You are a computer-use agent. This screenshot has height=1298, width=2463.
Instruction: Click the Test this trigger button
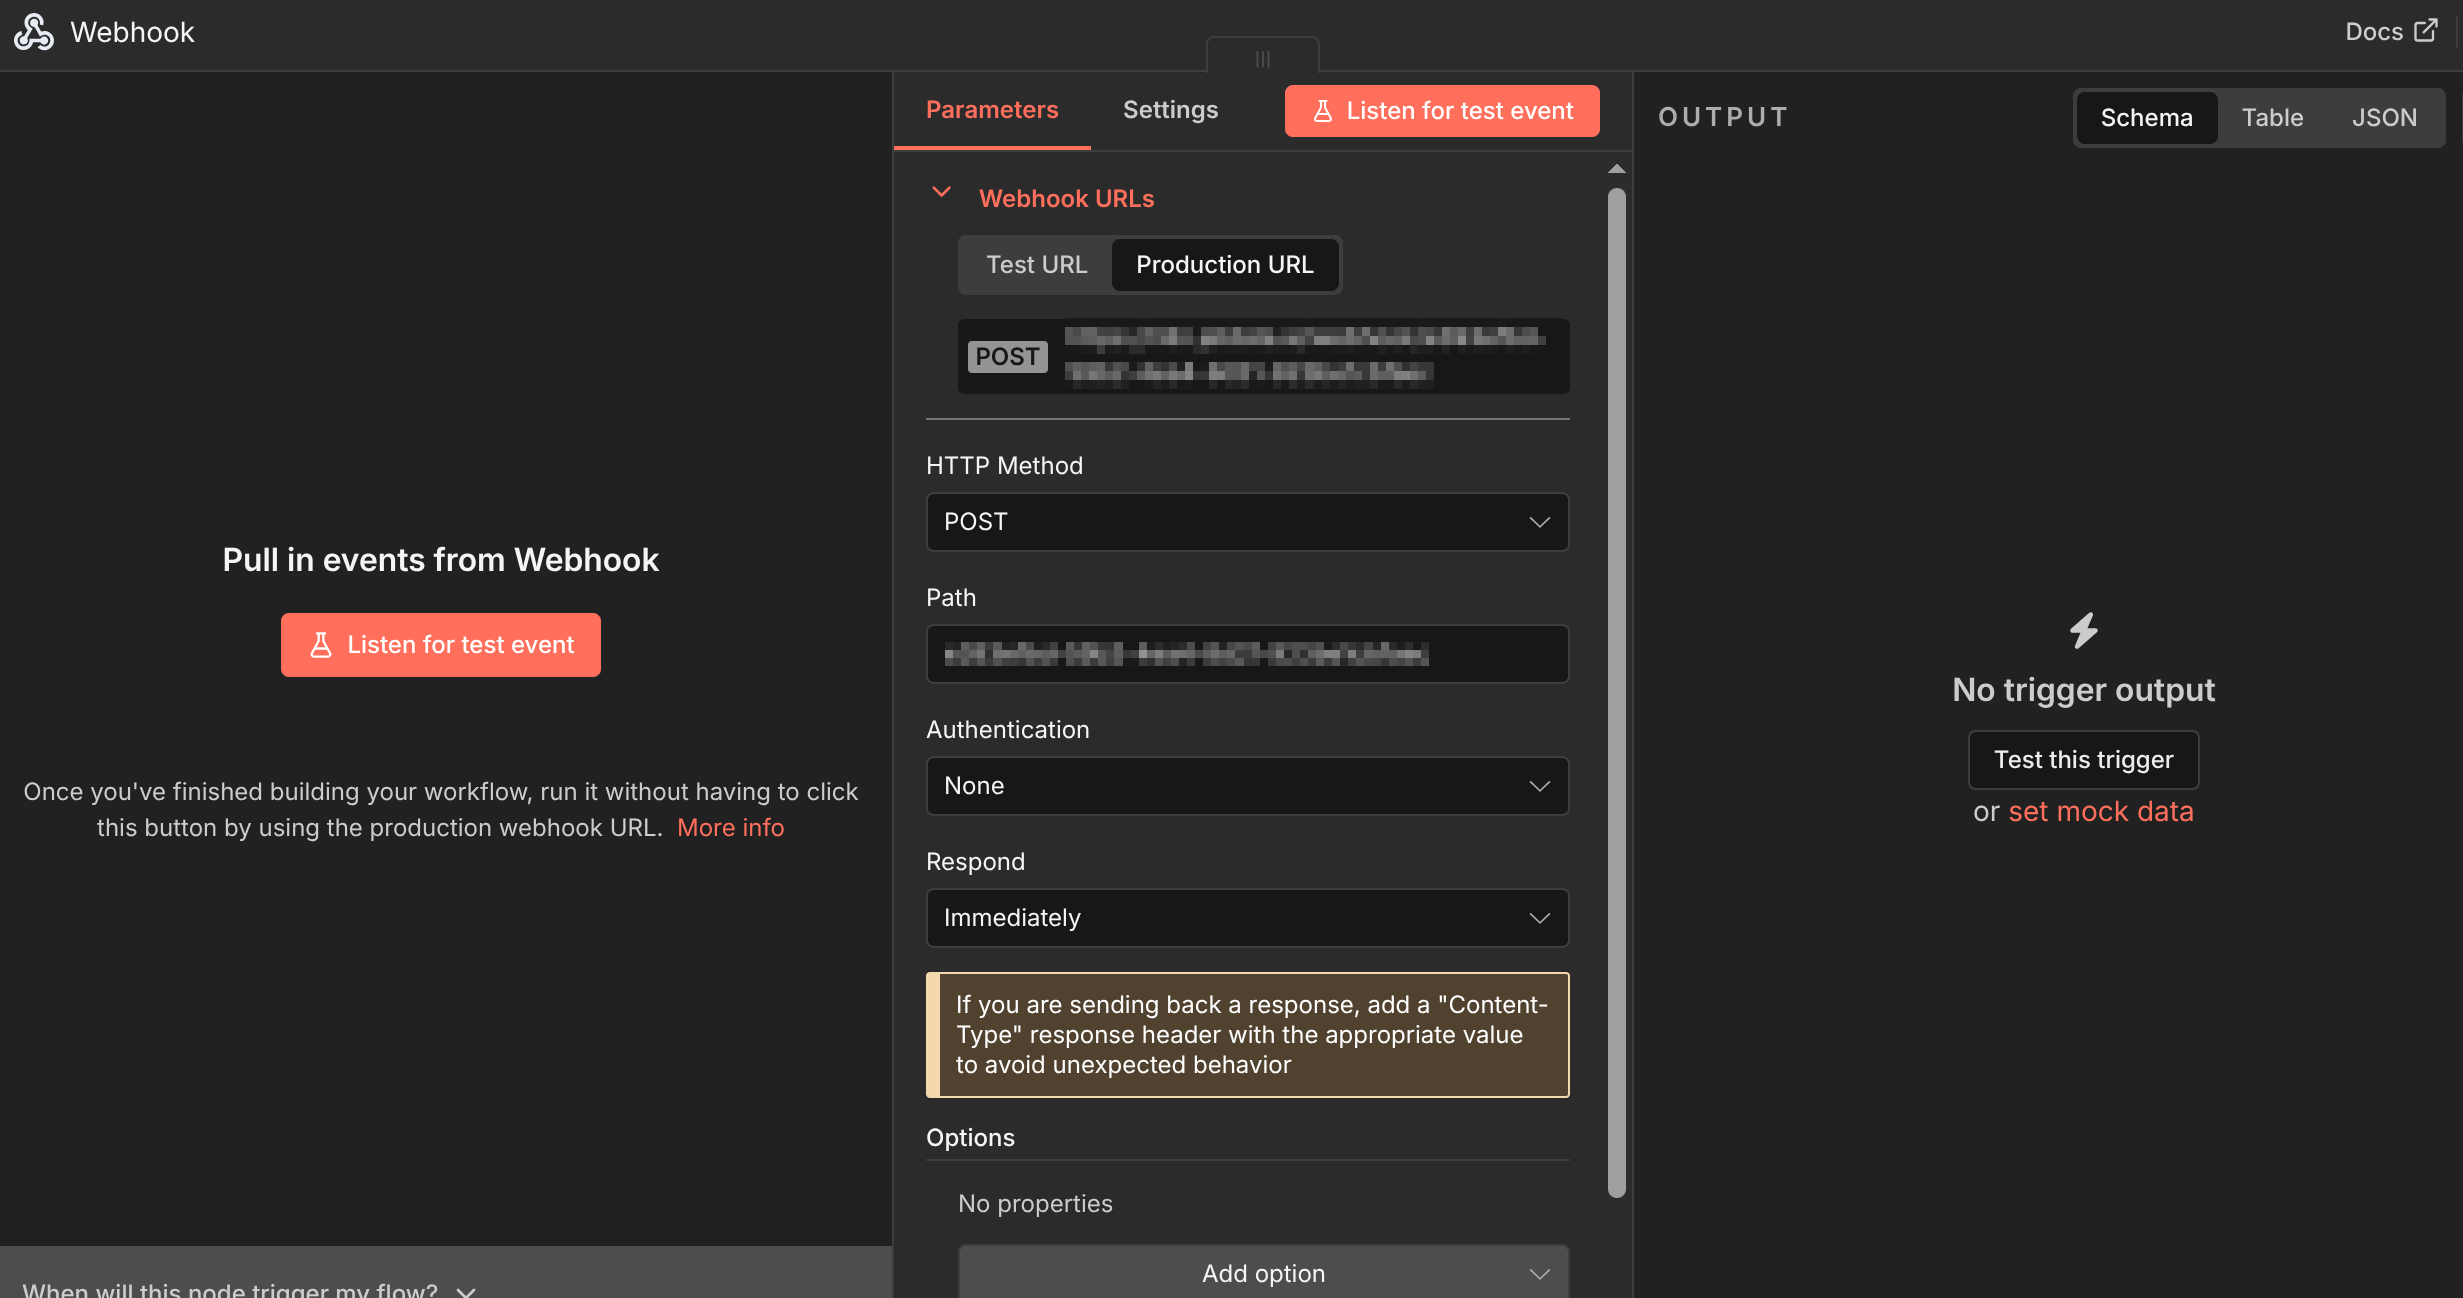pos(2083,759)
